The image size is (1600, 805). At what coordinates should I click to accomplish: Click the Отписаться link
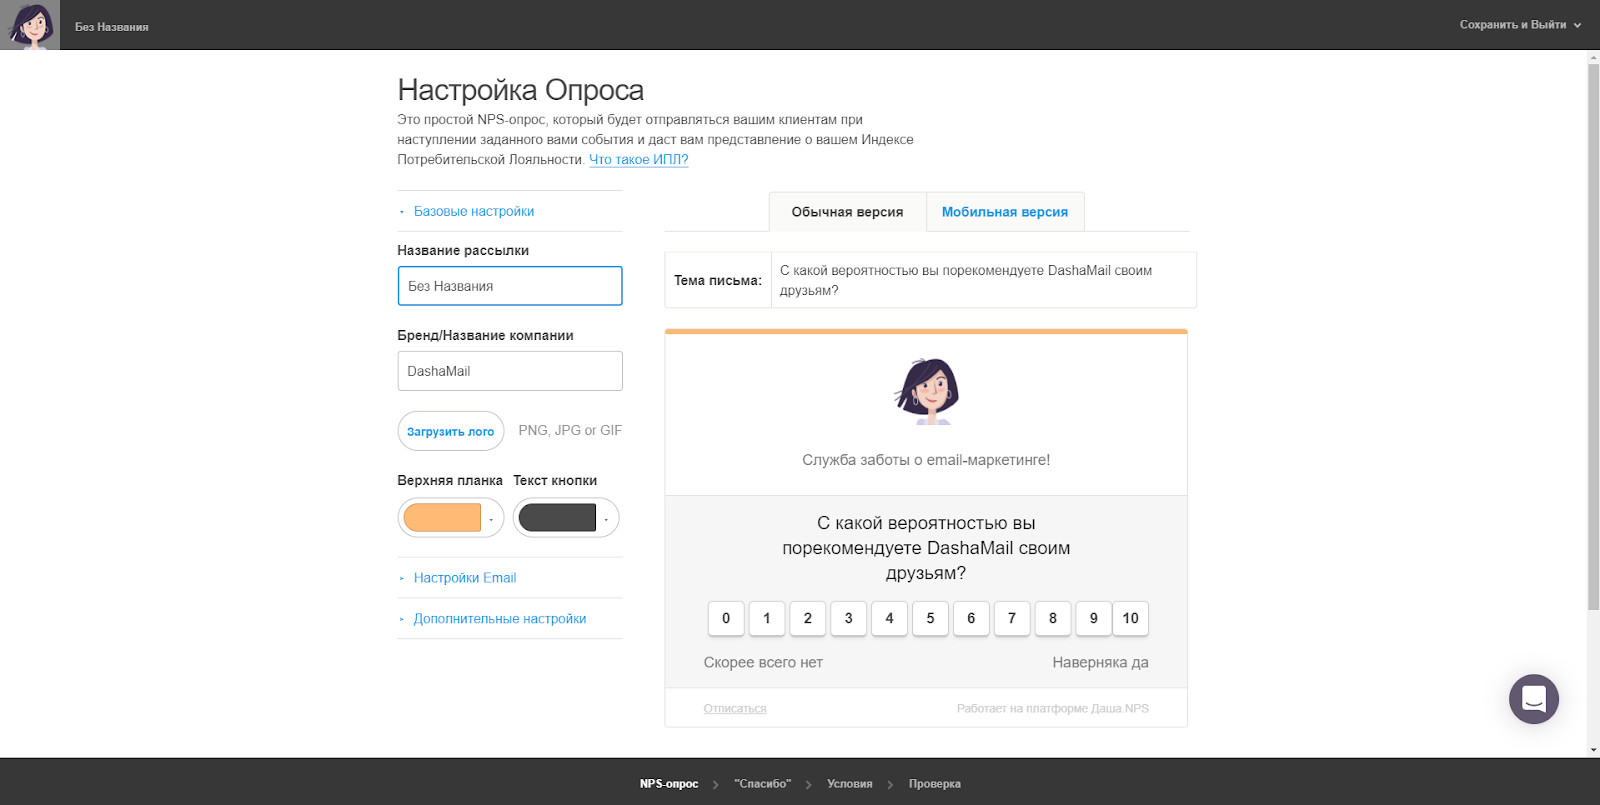pyautogui.click(x=735, y=709)
